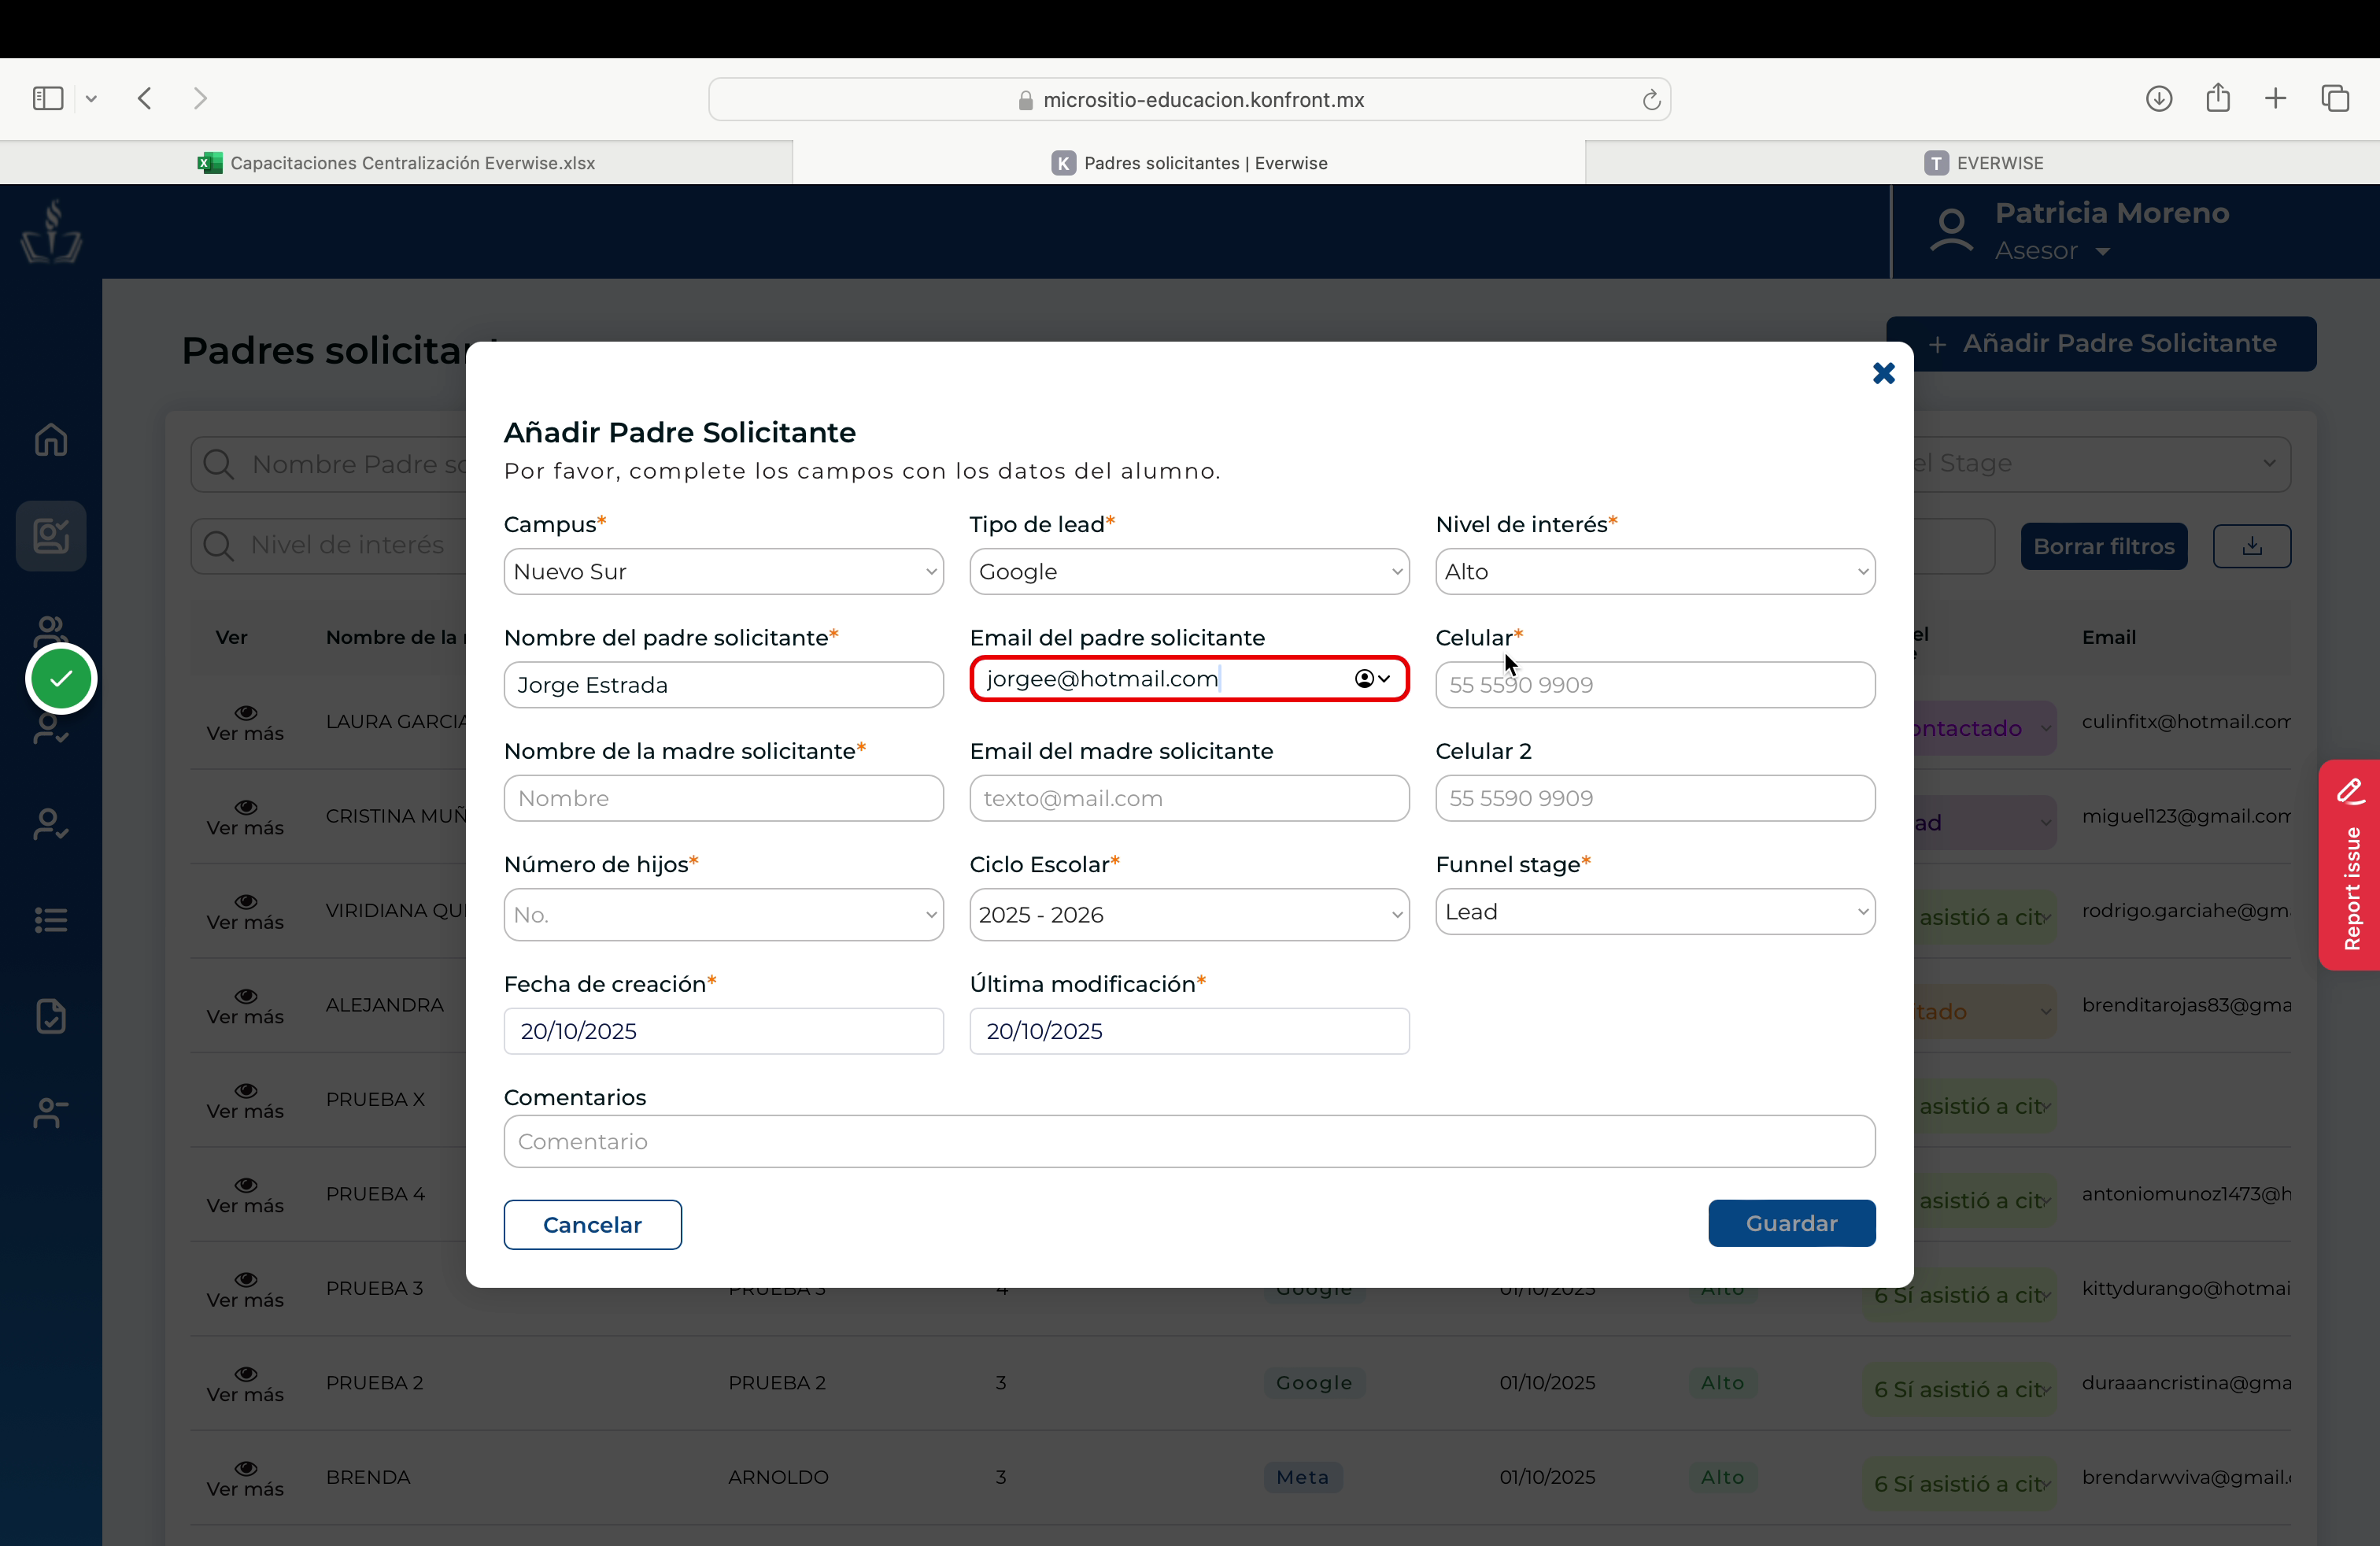
Task: Toggle Ver más eye for LAURA GARCIA
Action: pos(245,713)
